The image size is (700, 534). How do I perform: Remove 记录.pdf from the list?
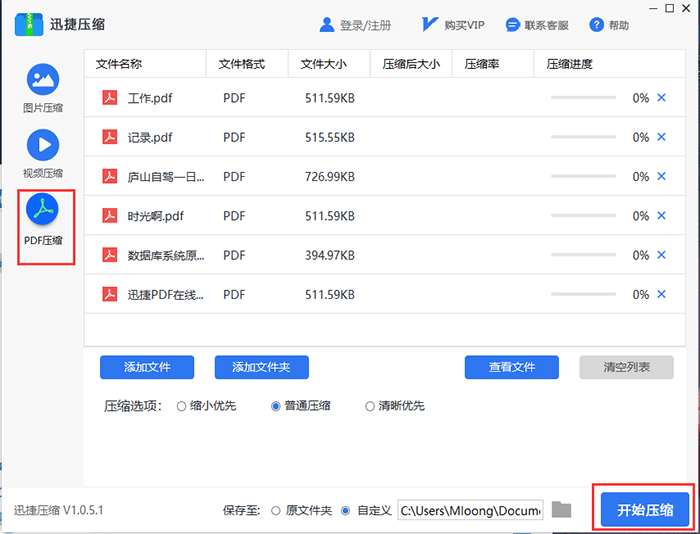pos(662,137)
